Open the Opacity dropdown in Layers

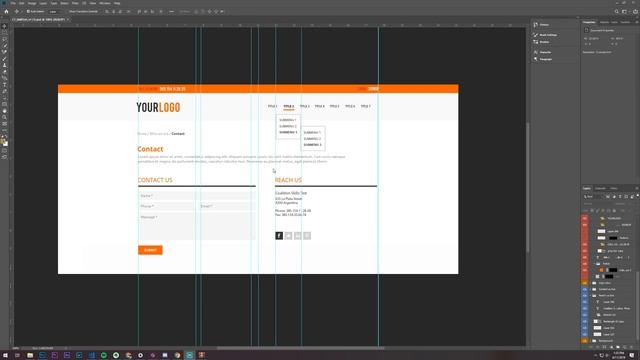[629, 203]
